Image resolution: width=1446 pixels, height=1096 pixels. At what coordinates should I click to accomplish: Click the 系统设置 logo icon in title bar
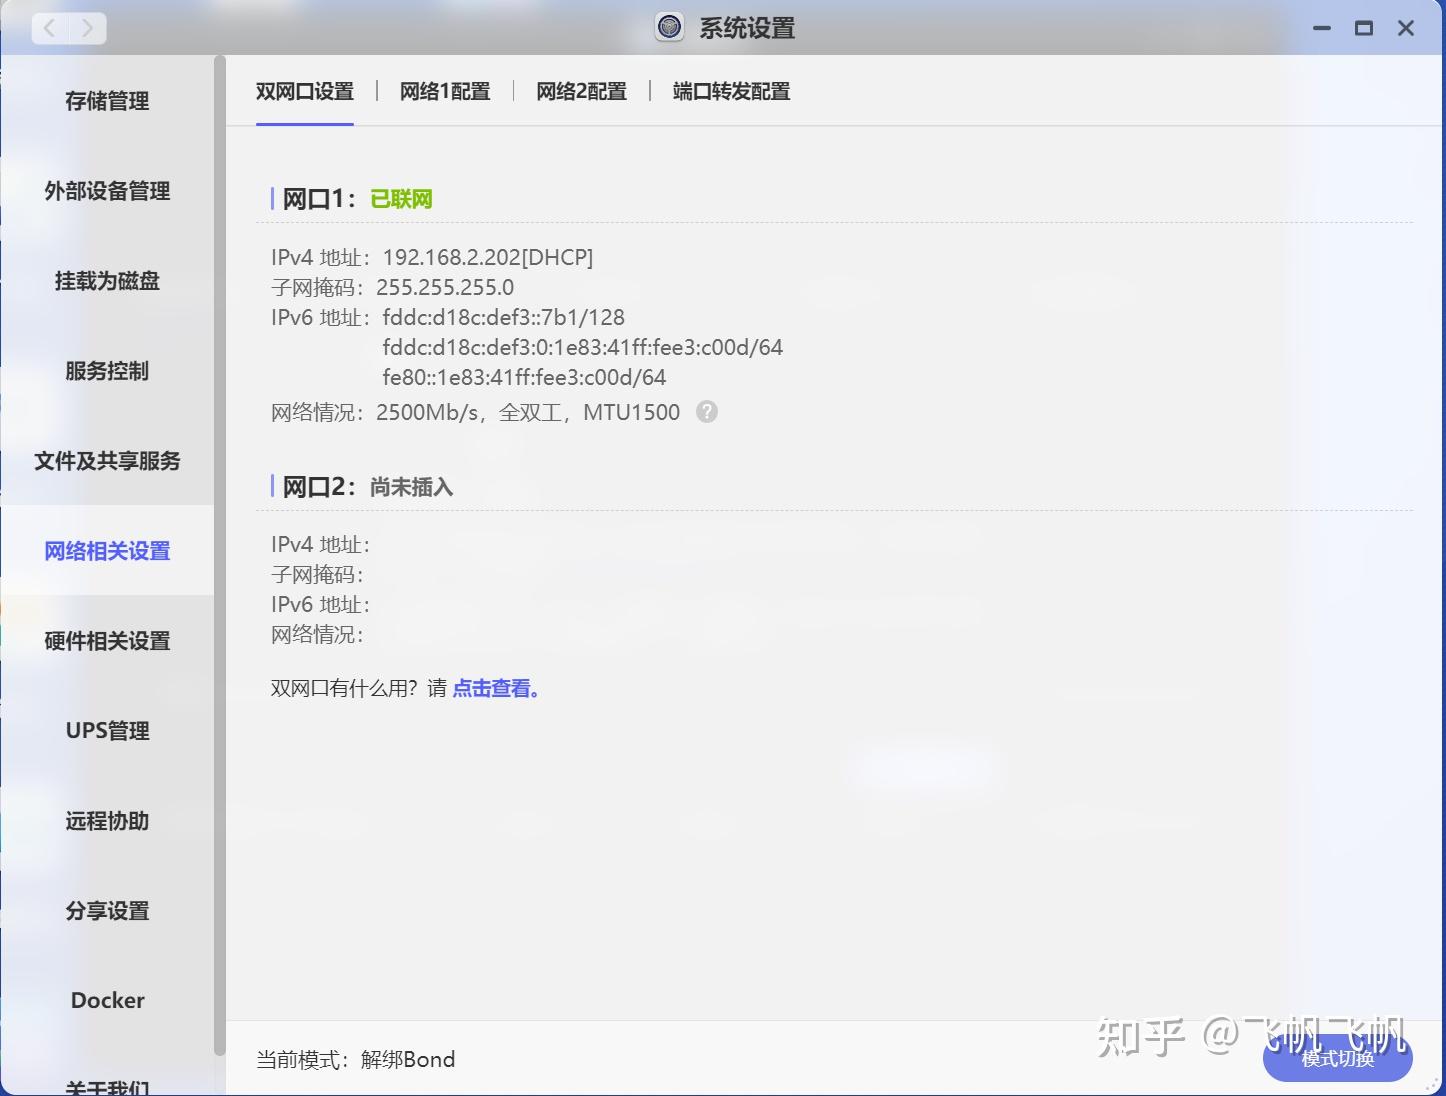pos(667,27)
